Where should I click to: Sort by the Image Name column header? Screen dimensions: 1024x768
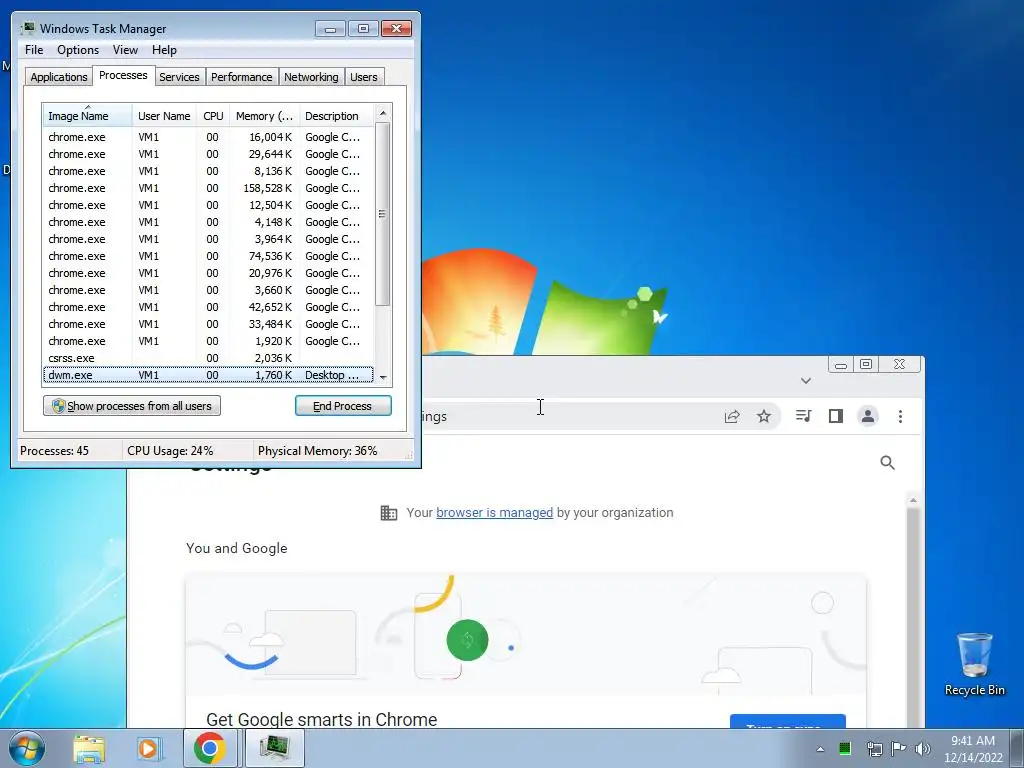click(88, 116)
